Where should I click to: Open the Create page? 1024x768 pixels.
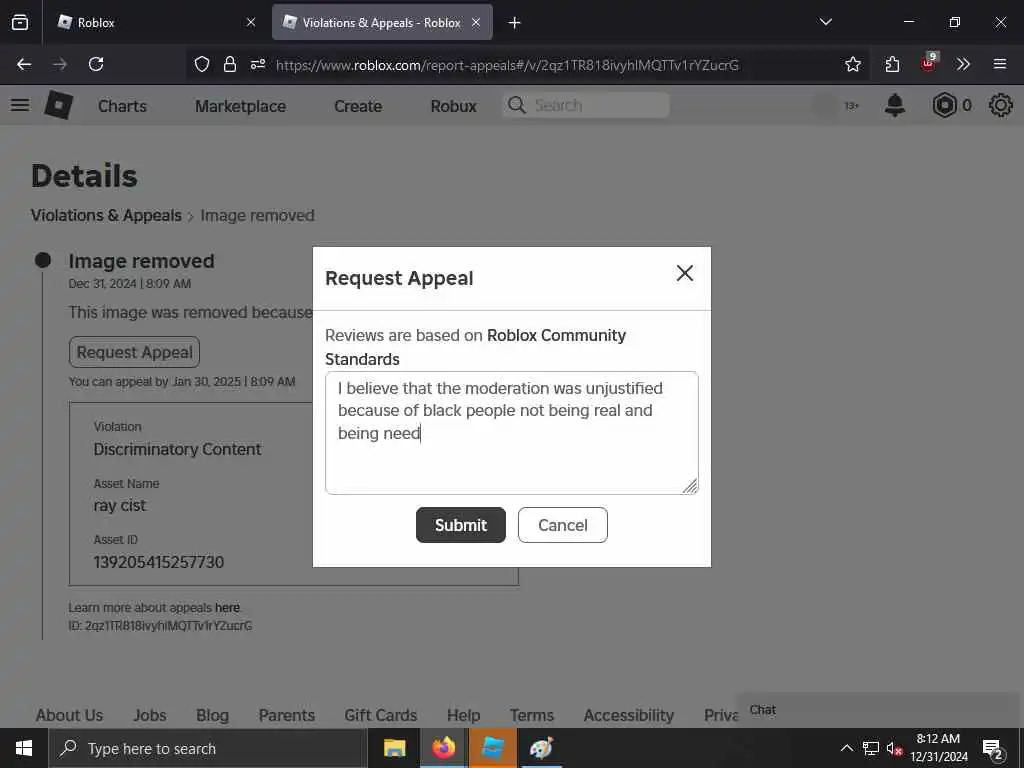point(358,106)
